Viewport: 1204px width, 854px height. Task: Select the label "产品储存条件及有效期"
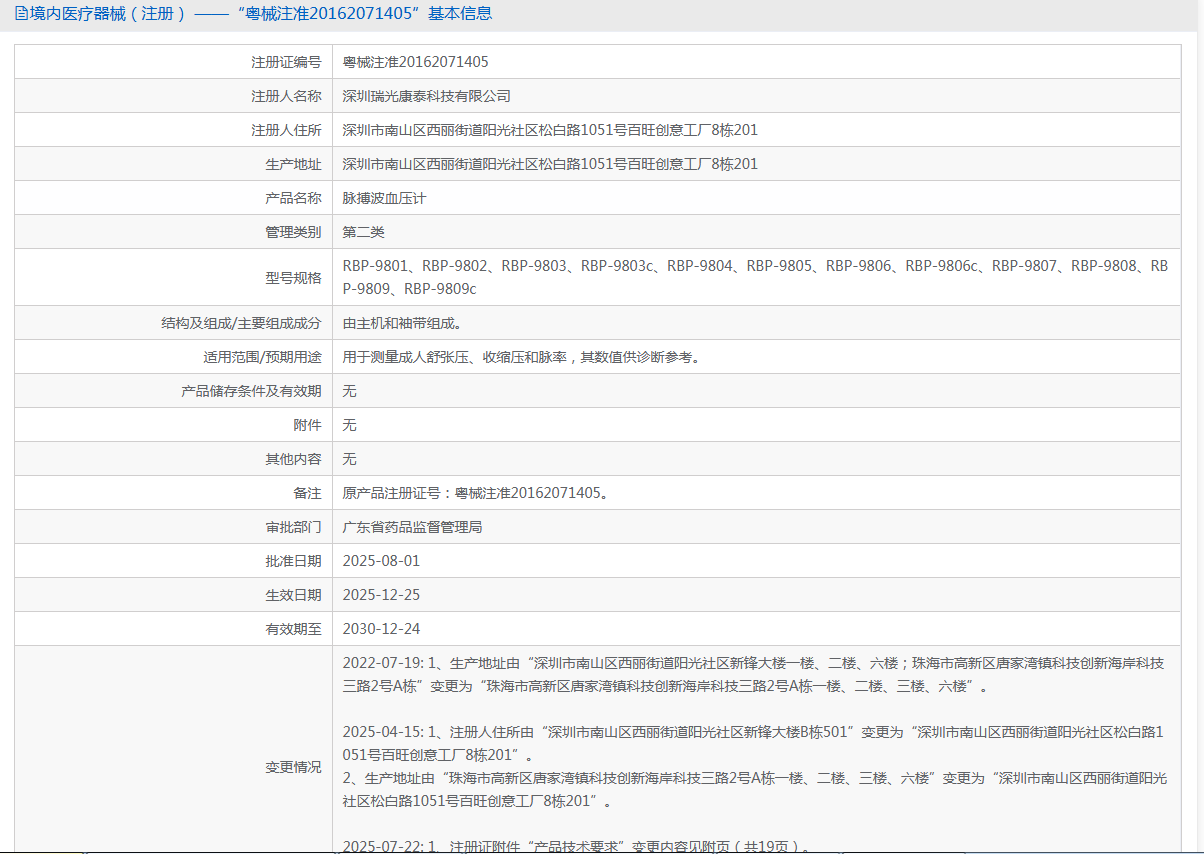tap(251, 391)
